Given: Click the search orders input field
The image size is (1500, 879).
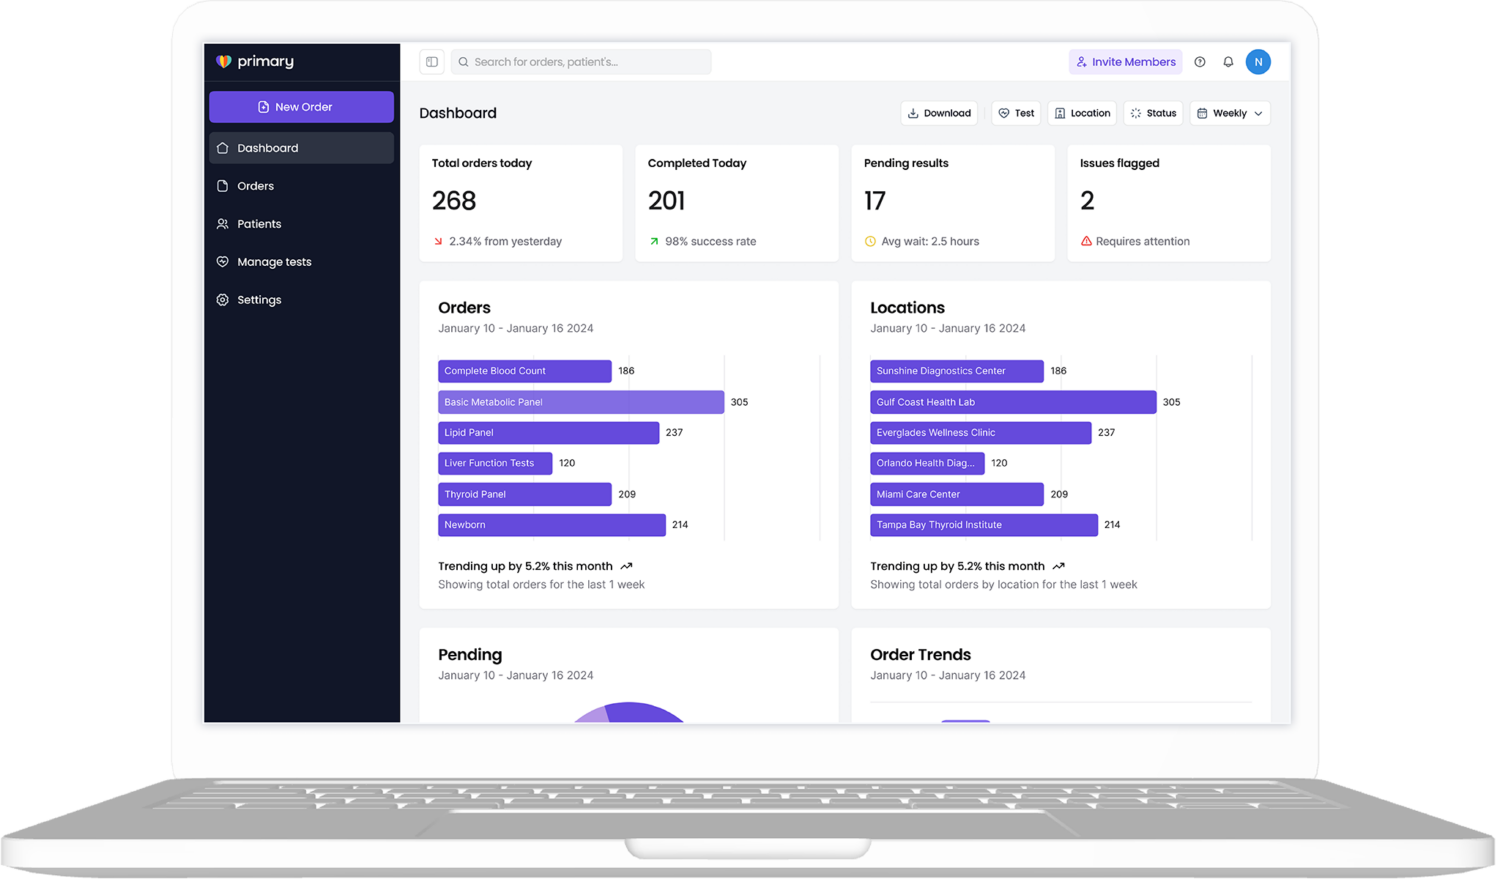Looking at the screenshot, I should pyautogui.click(x=585, y=62).
